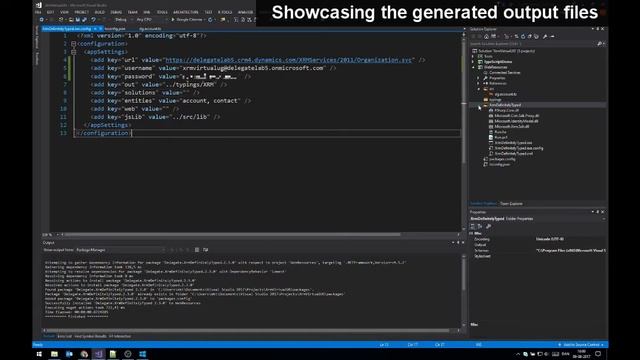Open the TOOLS menu
This screenshot has width=640, height=360.
coord(162,12)
